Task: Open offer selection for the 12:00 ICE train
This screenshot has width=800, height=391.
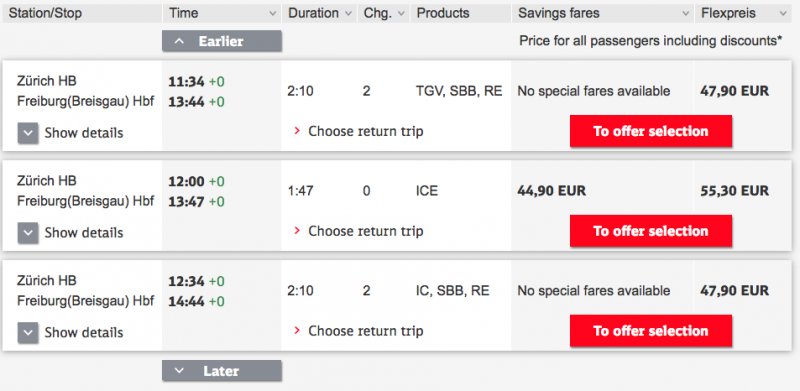Action: pos(651,231)
